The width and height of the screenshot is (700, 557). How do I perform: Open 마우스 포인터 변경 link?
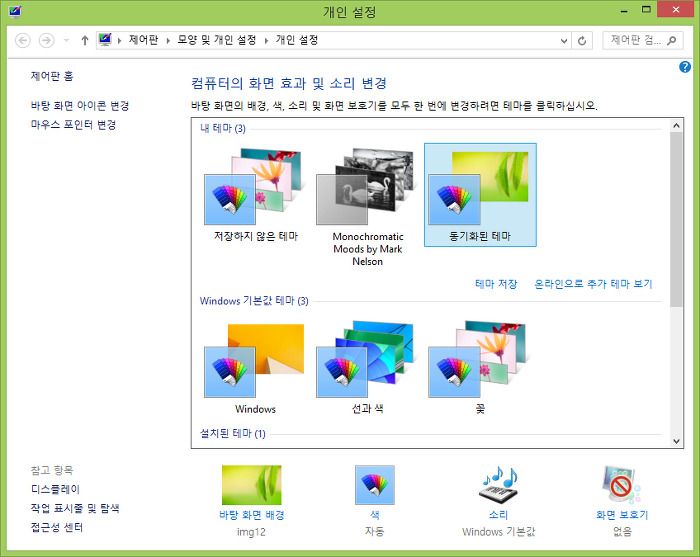(74, 125)
